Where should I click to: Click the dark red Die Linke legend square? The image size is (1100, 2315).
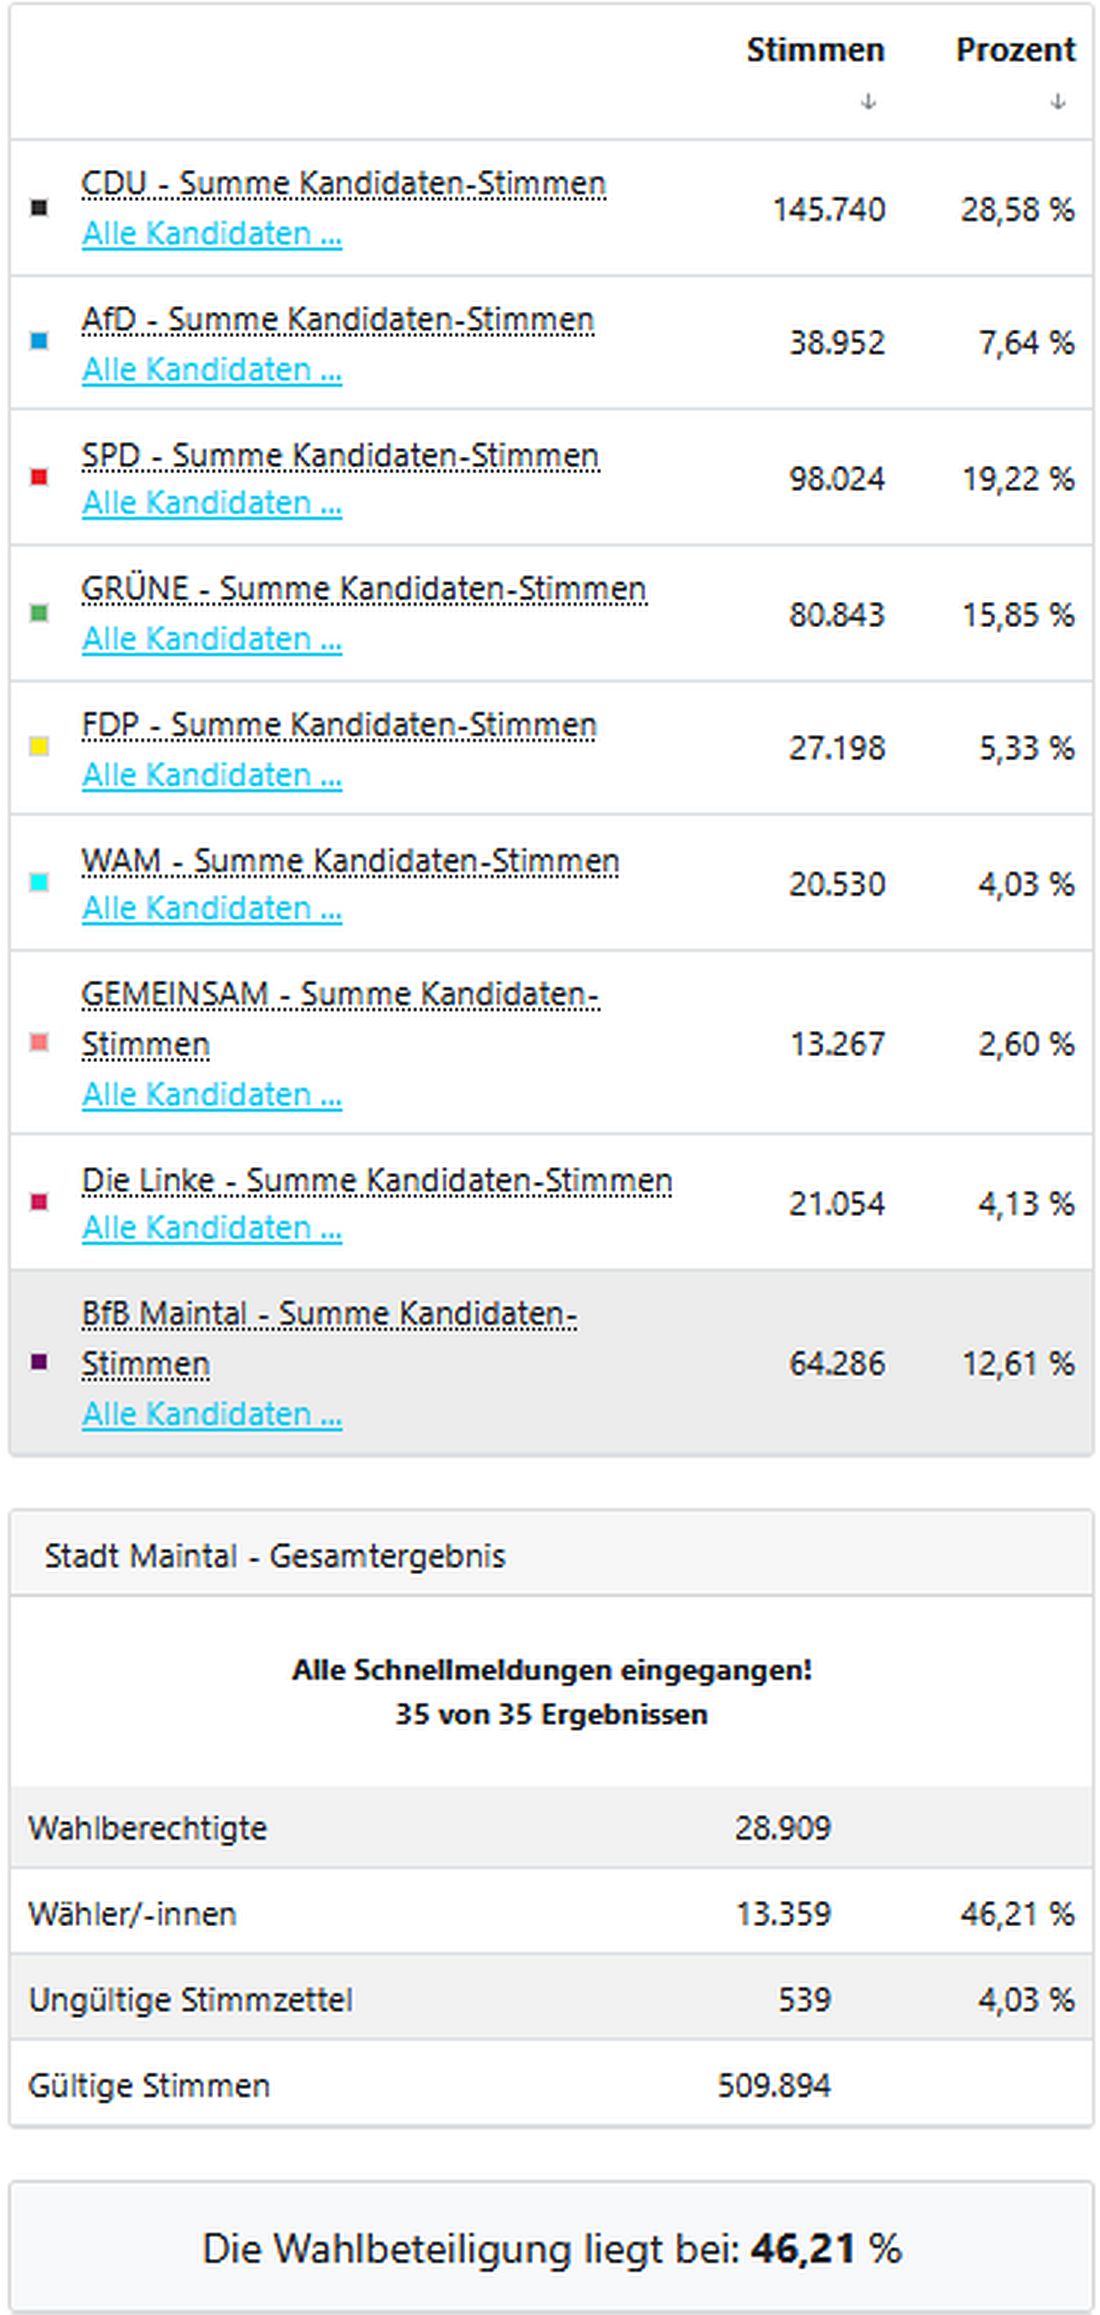coord(38,1202)
